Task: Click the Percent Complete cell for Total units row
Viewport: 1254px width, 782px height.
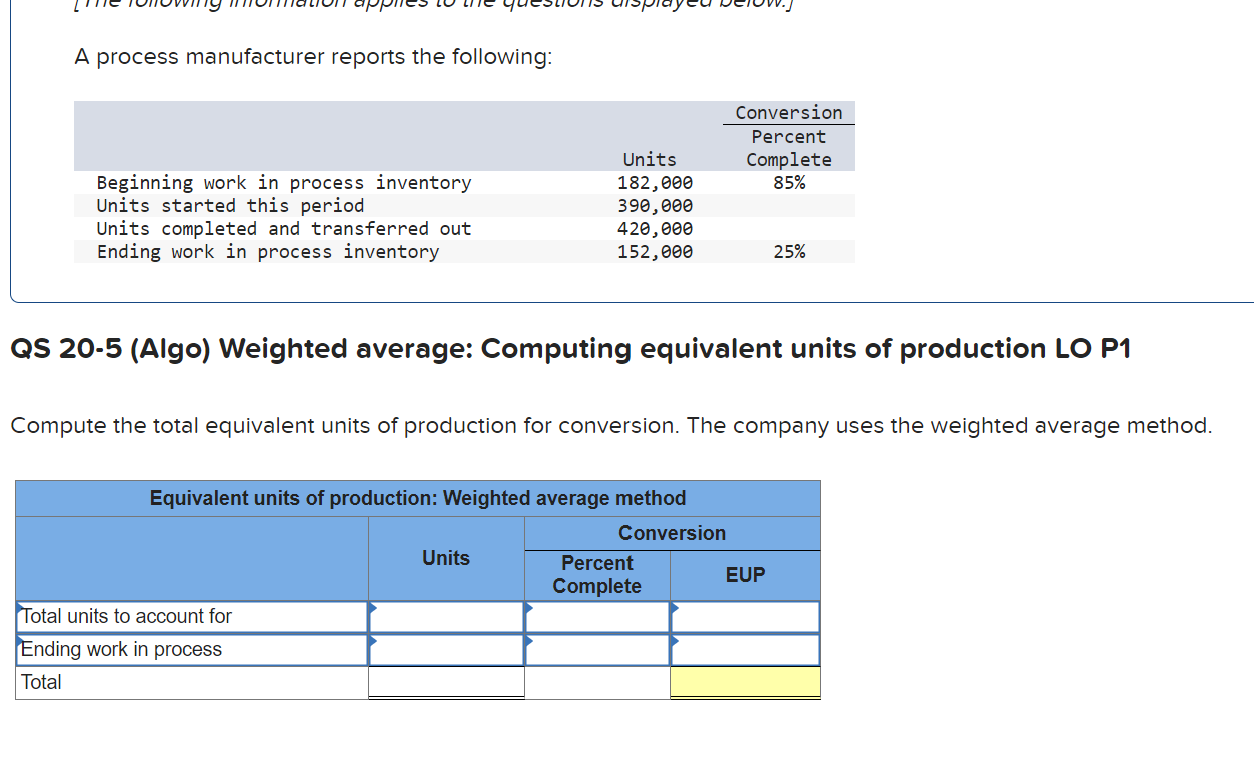Action: point(597,617)
